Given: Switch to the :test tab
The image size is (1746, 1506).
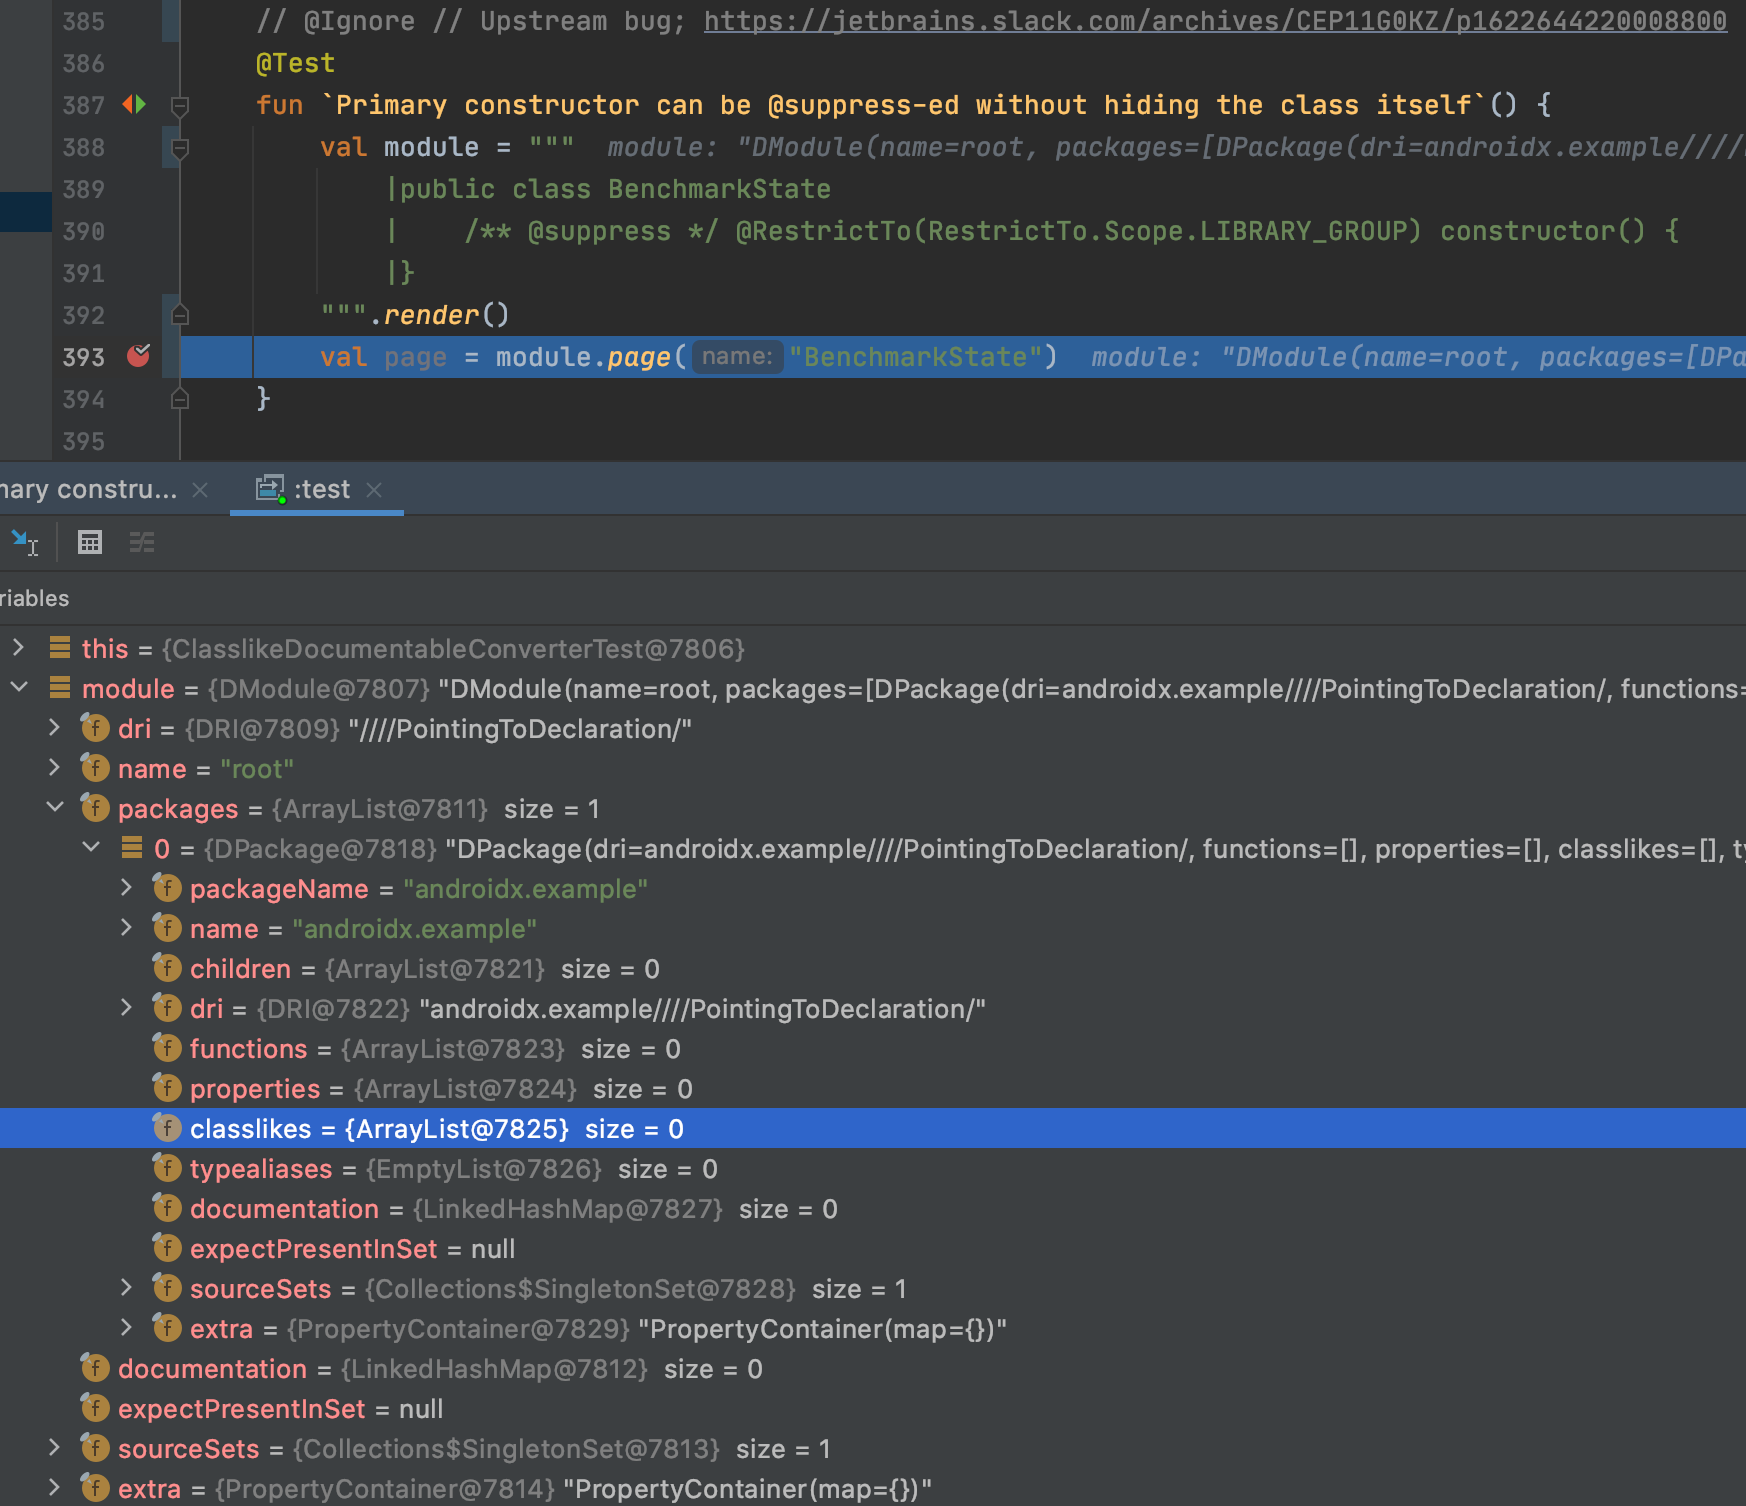Looking at the screenshot, I should click(322, 488).
